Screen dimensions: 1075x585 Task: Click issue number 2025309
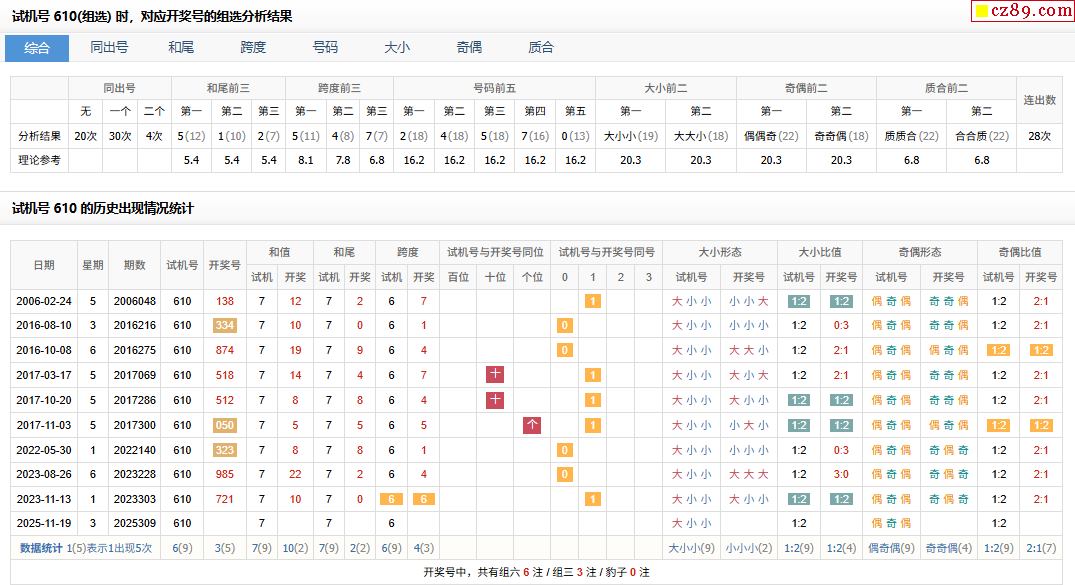coord(134,523)
